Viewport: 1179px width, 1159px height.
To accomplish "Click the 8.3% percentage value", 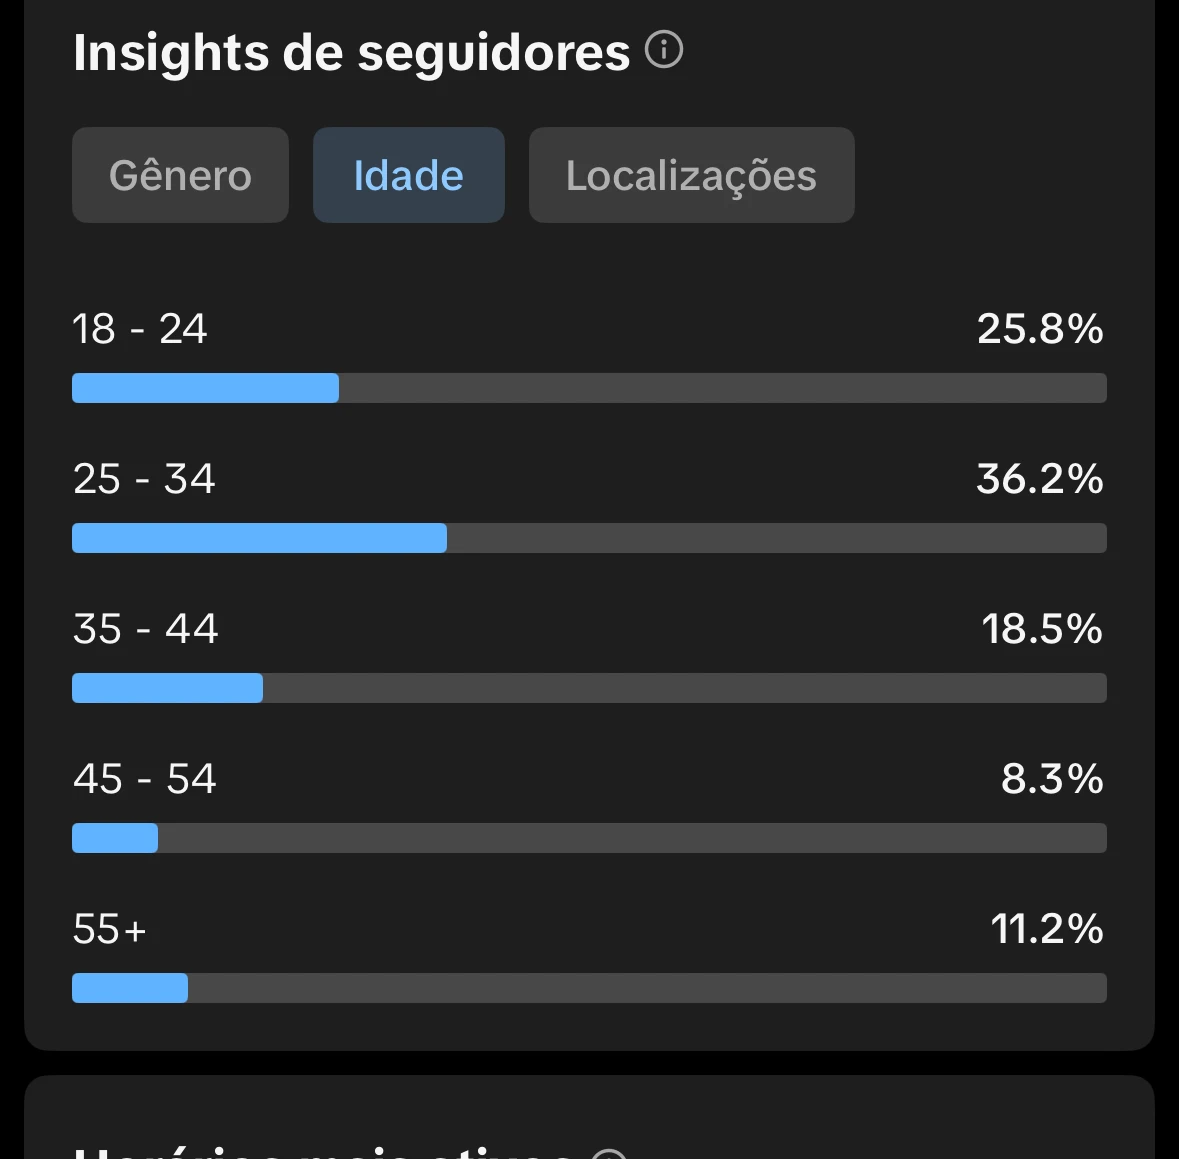I will pos(1051,779).
